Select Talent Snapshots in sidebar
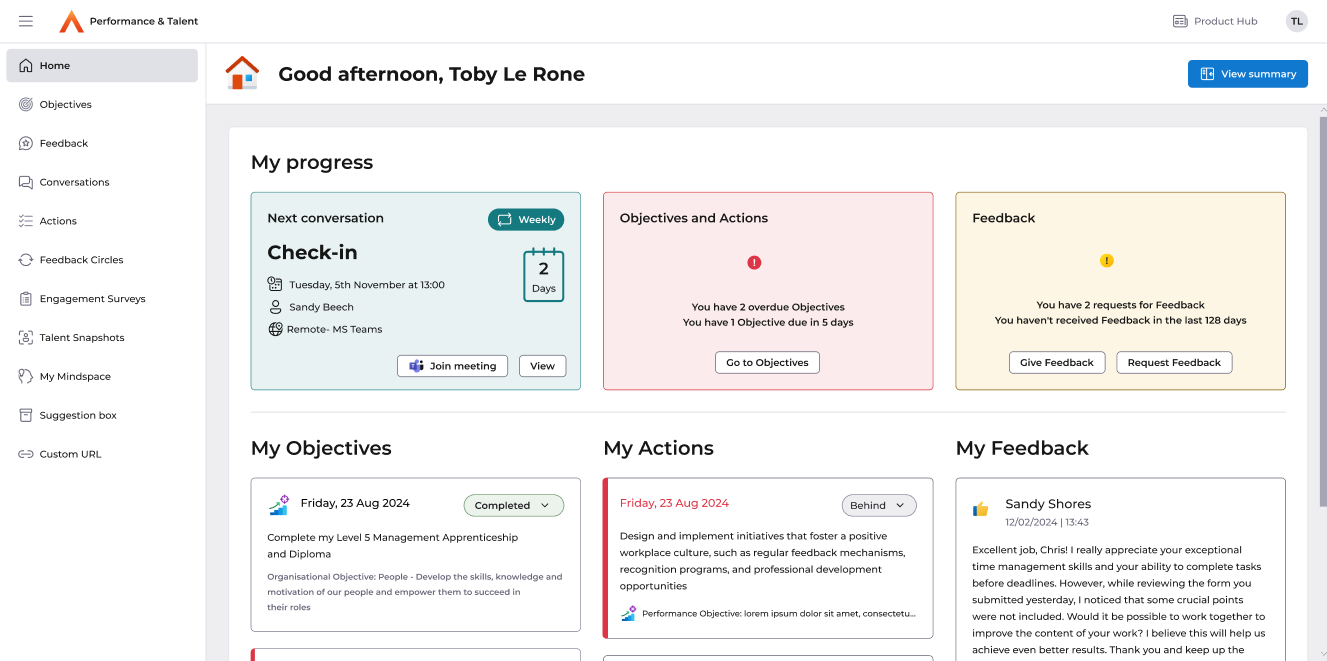The height and width of the screenshot is (661, 1327). (82, 338)
